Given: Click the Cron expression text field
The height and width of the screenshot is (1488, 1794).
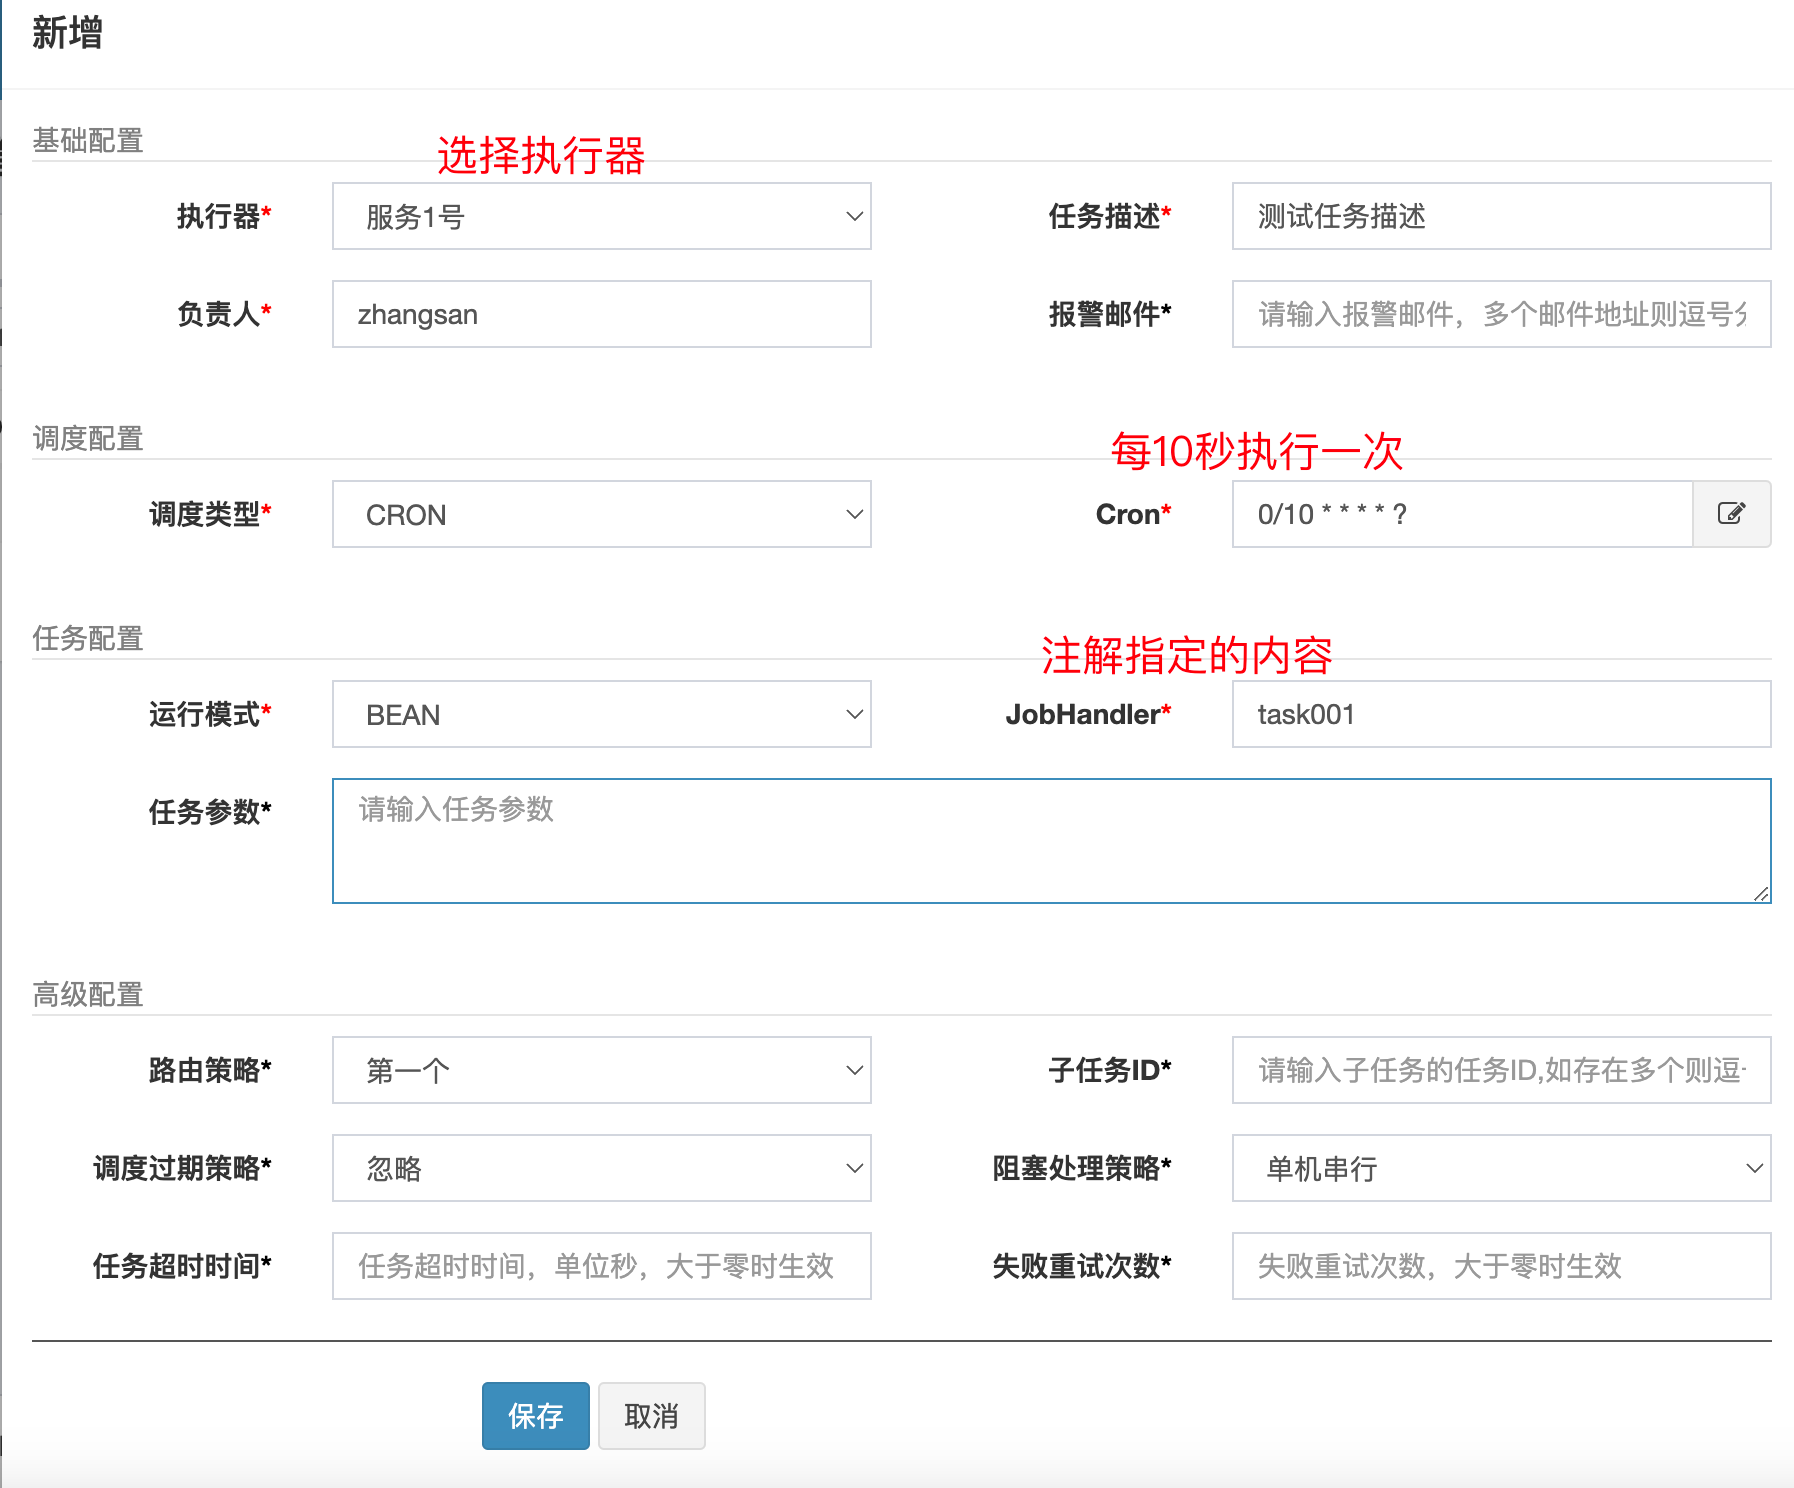Looking at the screenshot, I should click(1461, 514).
